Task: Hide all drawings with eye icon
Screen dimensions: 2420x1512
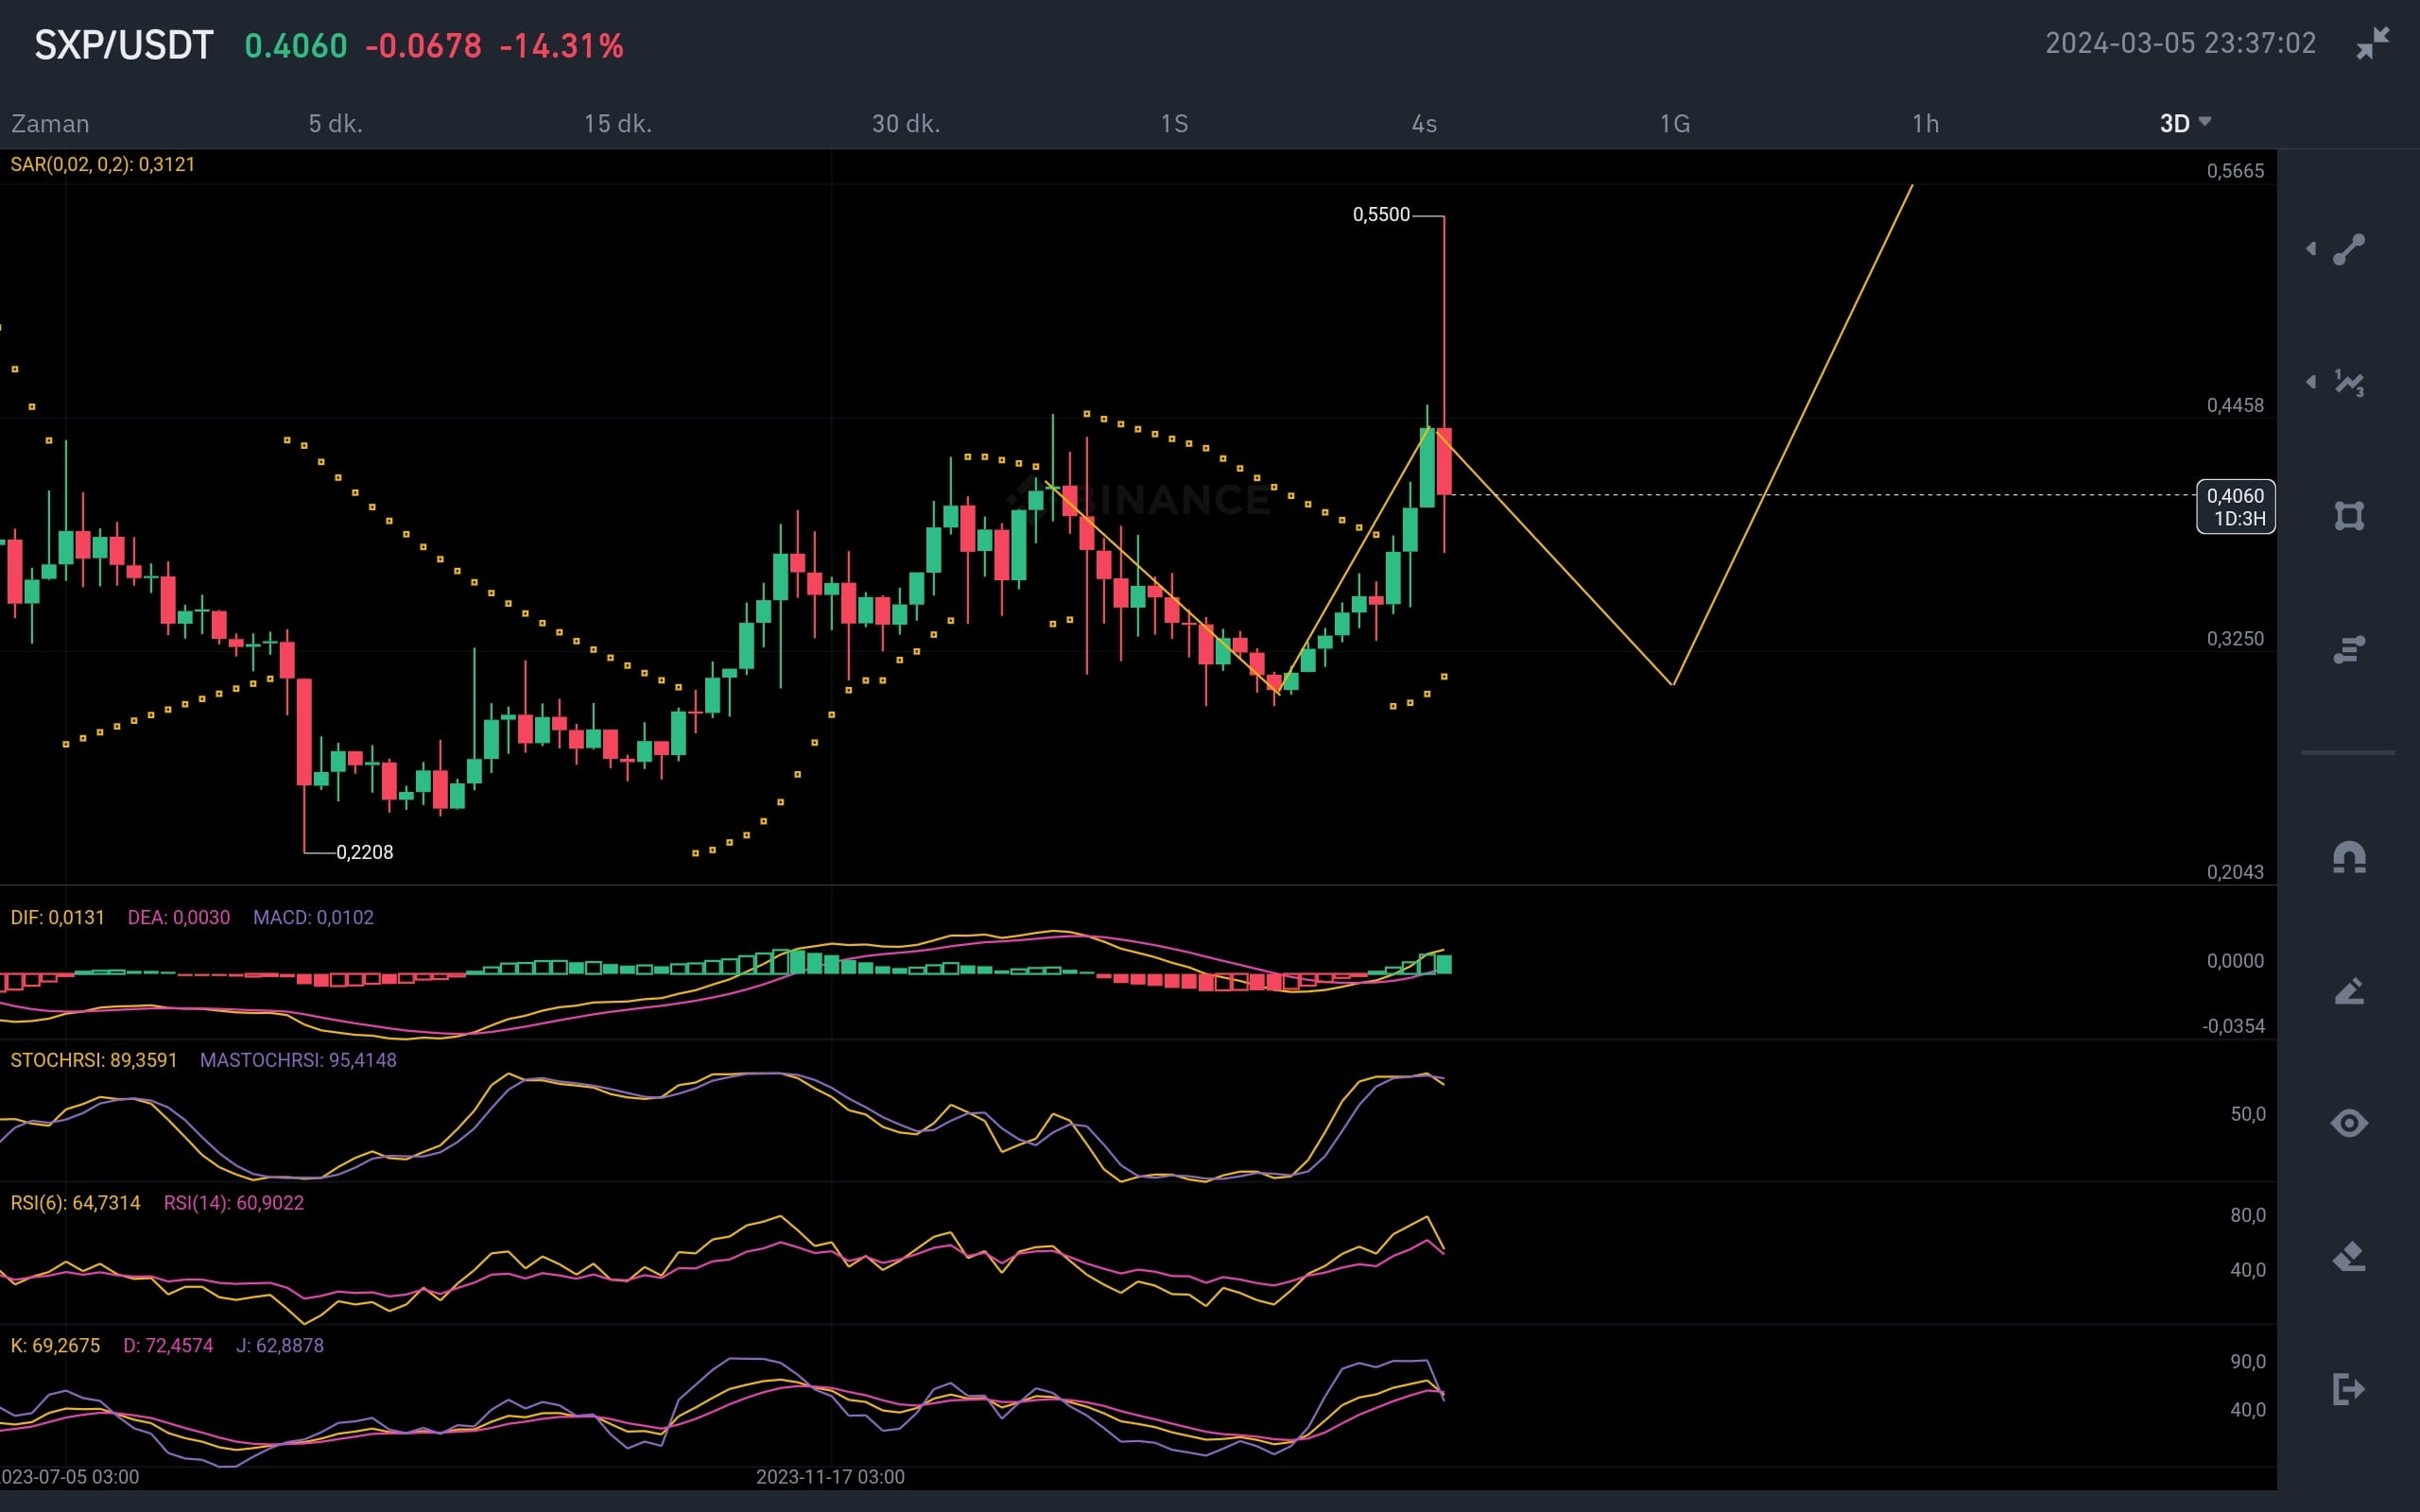Action: pos(2349,1123)
